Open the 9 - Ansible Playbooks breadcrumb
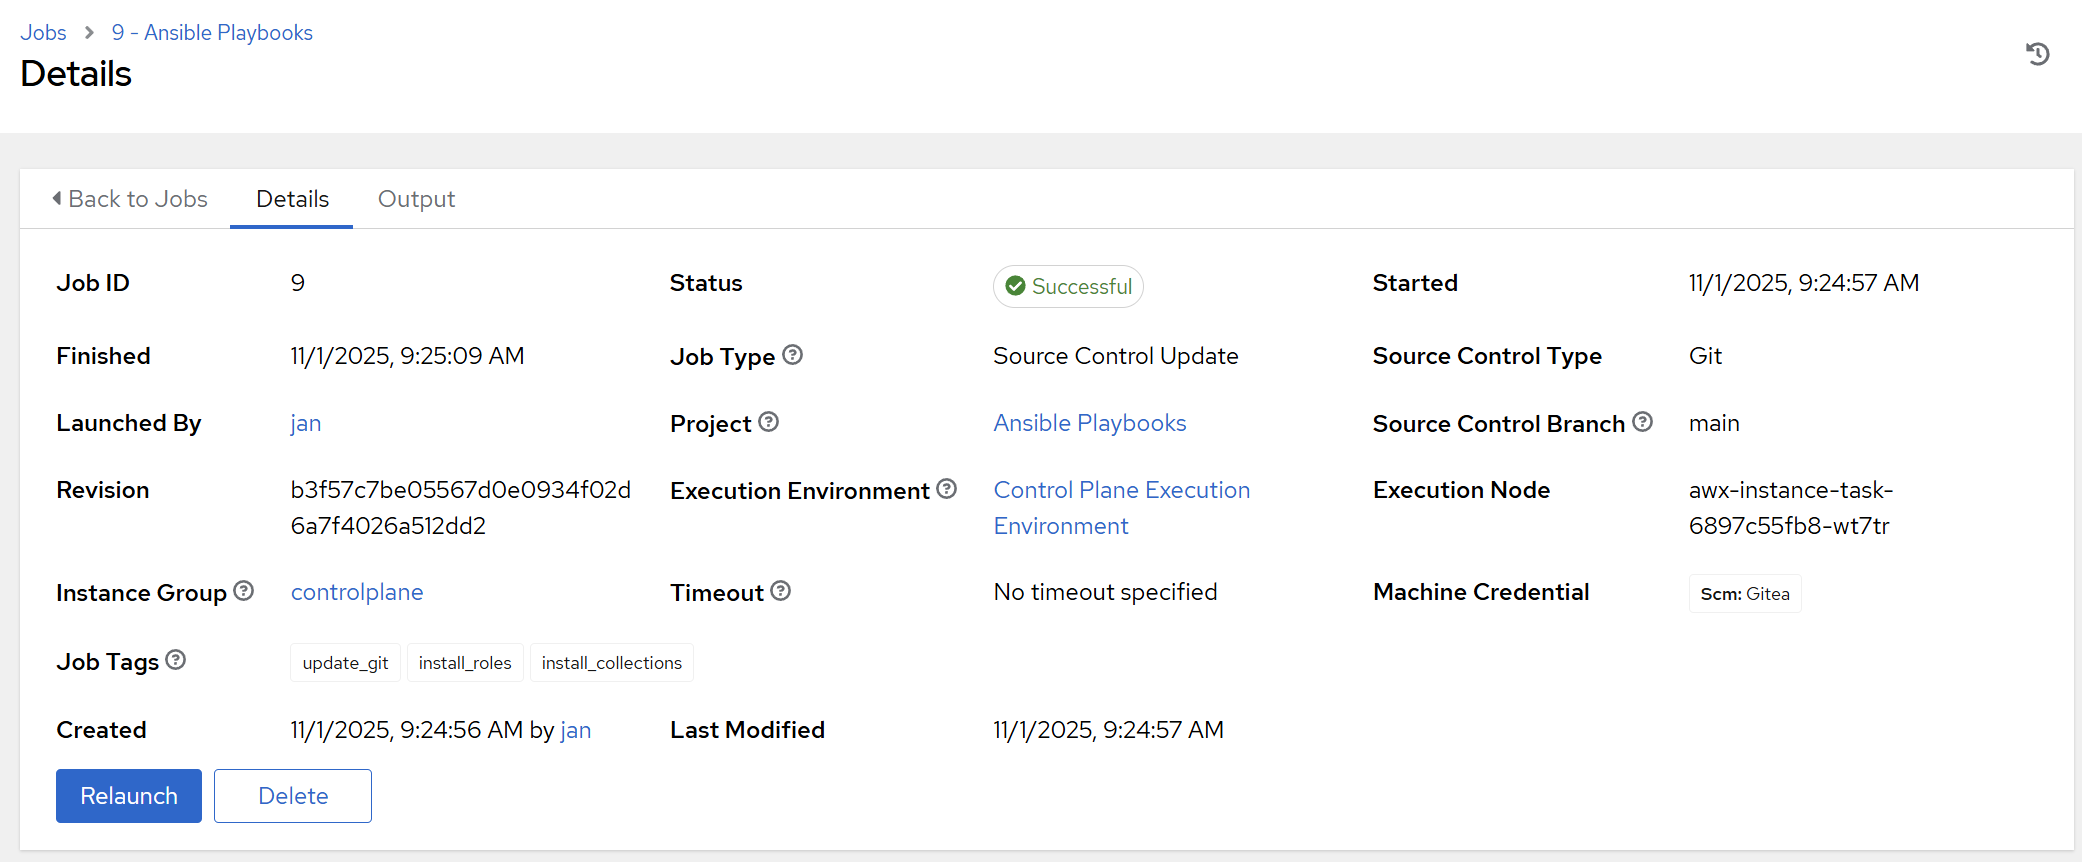The width and height of the screenshot is (2082, 862). click(212, 32)
